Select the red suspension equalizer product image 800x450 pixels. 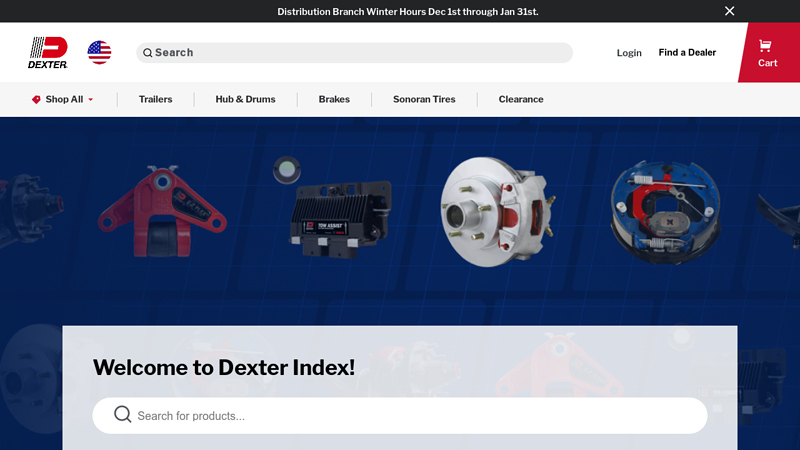tap(162, 211)
